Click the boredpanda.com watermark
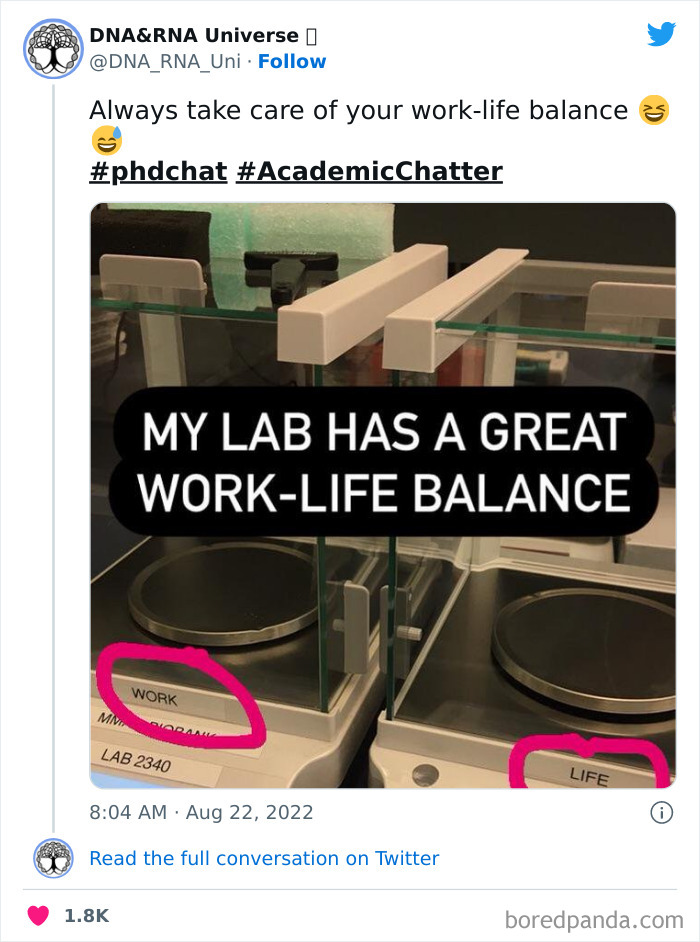The image size is (700, 942). [x=593, y=919]
